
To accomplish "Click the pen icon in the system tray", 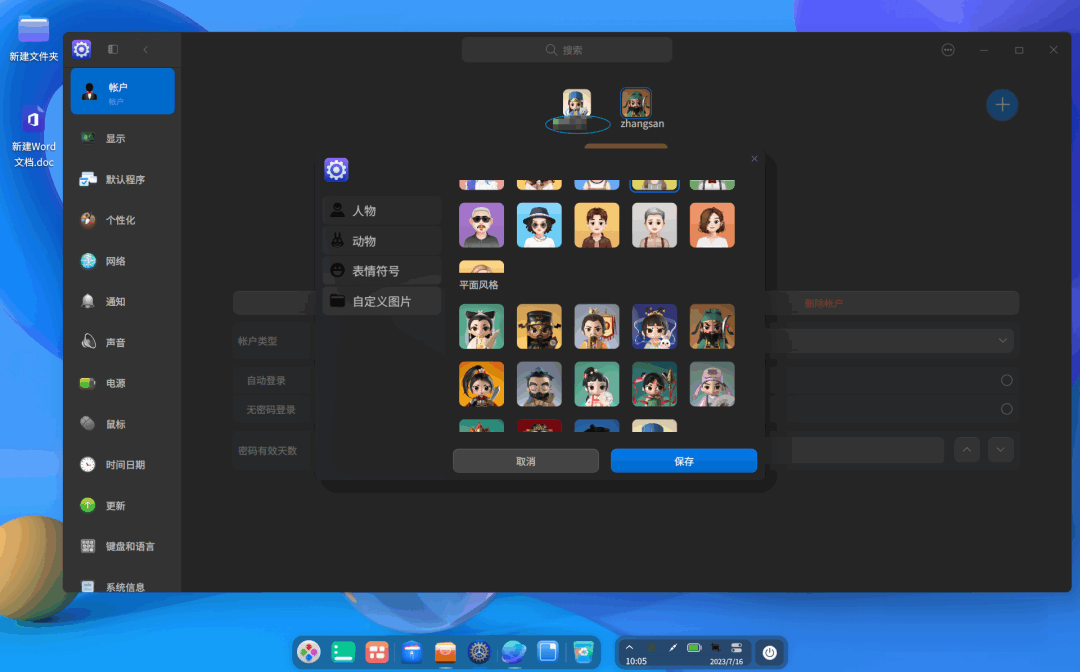I will click(x=673, y=647).
